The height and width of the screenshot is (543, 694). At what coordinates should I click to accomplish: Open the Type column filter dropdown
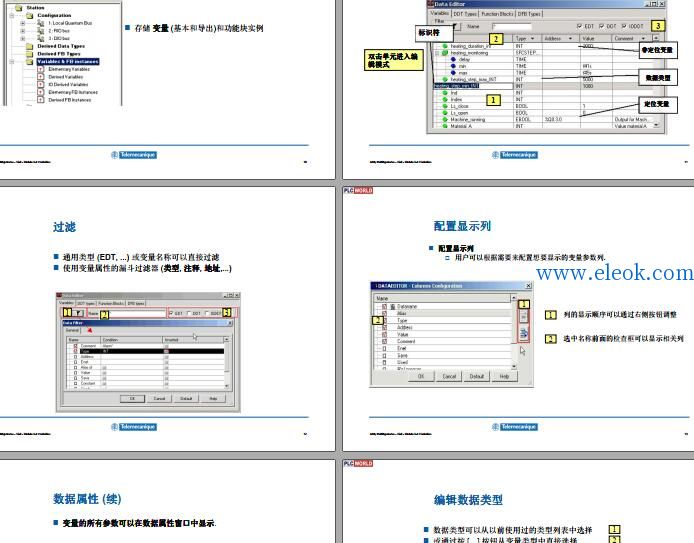pyautogui.click(x=532, y=39)
